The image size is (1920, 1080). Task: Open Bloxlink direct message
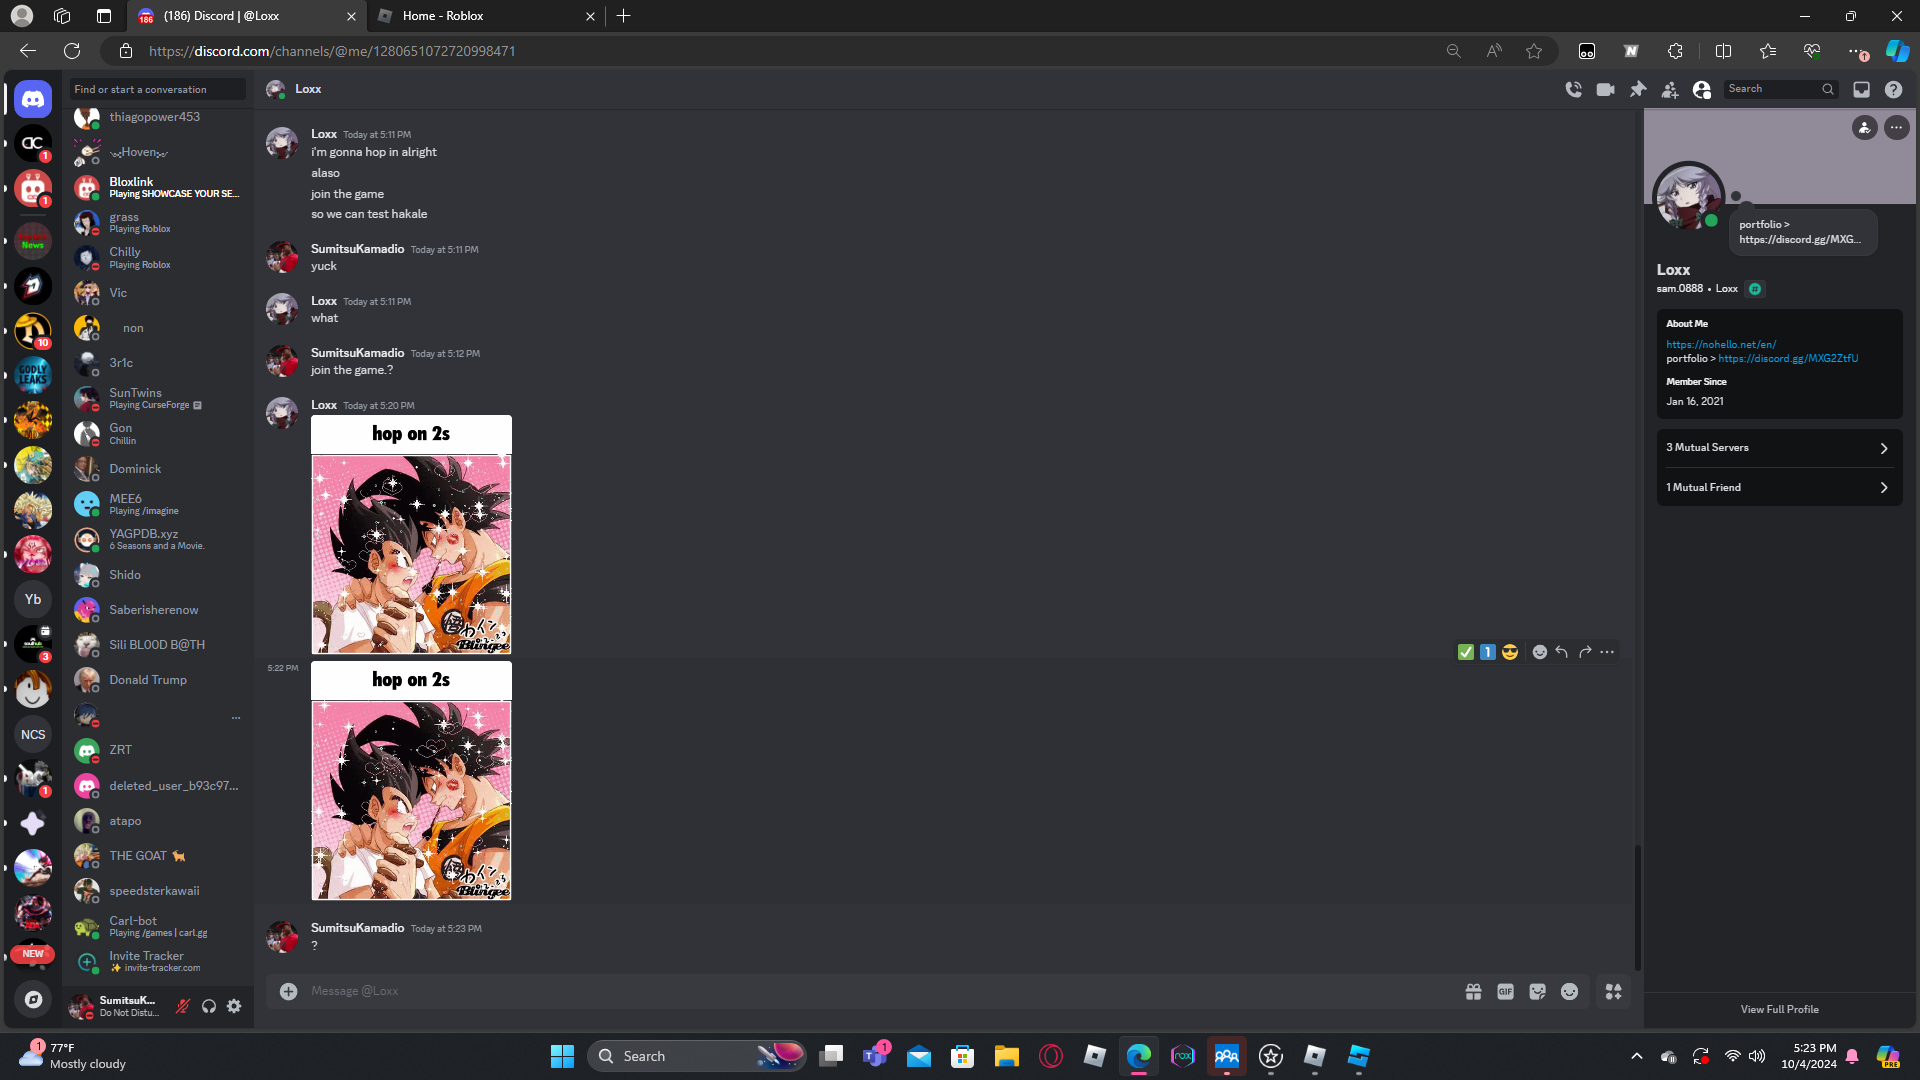pyautogui.click(x=158, y=187)
